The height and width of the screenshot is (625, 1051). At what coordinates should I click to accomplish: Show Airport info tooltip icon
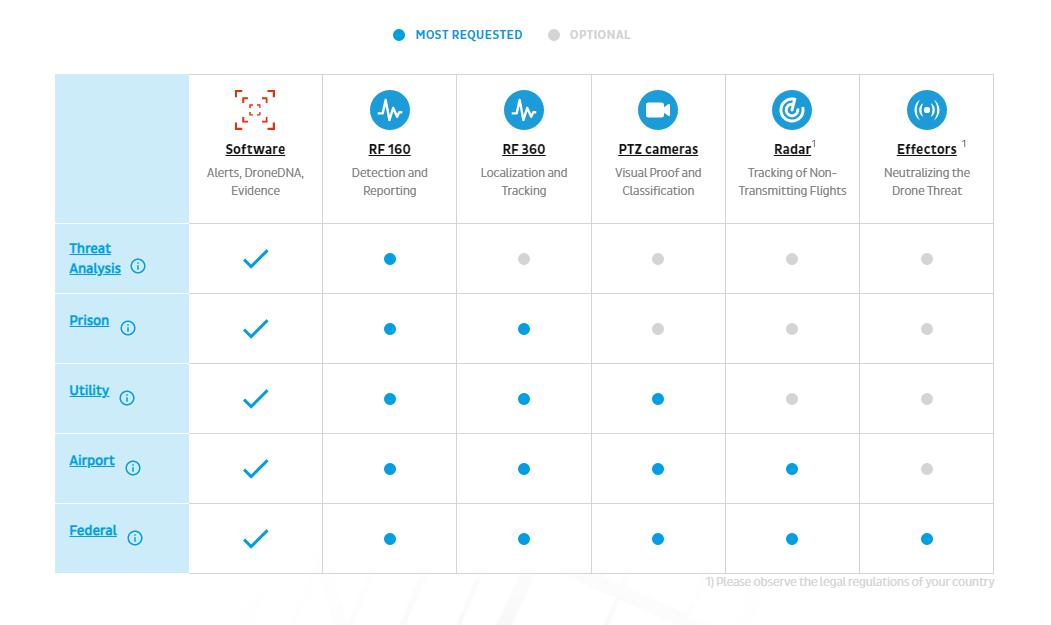[133, 468]
